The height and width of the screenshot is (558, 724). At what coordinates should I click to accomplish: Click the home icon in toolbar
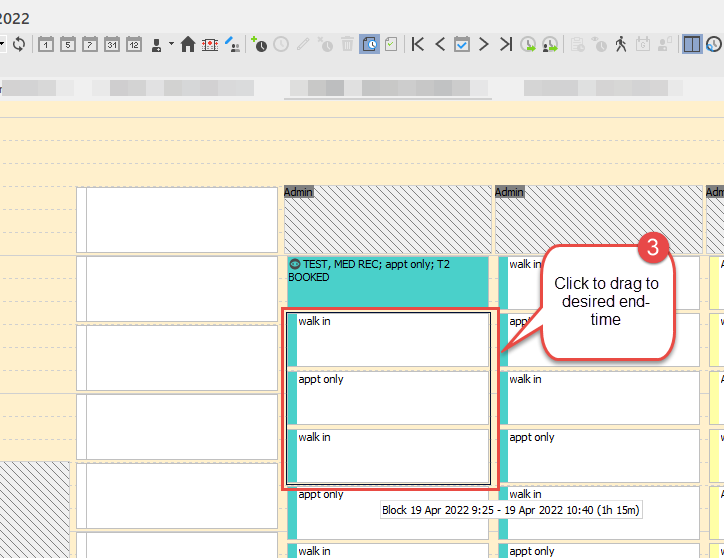coord(188,45)
